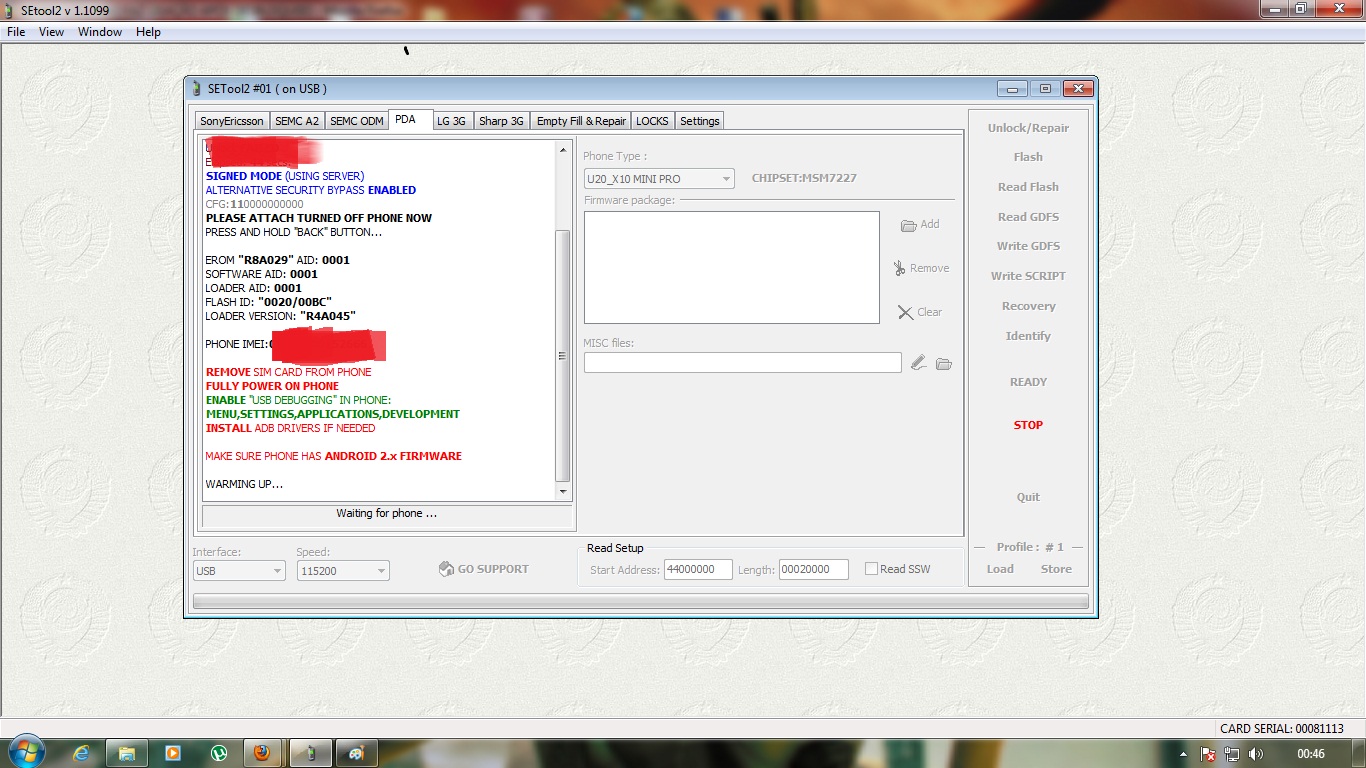
Task: Click the GO SUPPORT button
Action: point(484,569)
